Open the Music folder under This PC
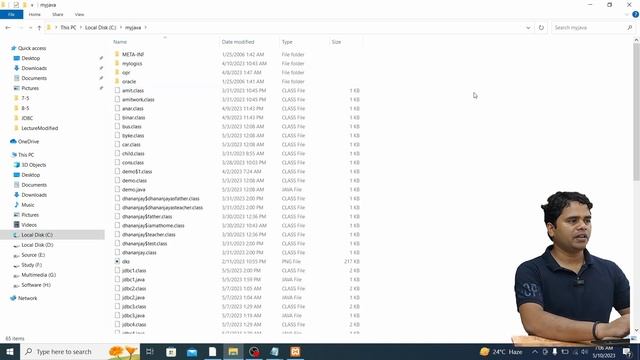The image size is (640, 360). tap(28, 205)
